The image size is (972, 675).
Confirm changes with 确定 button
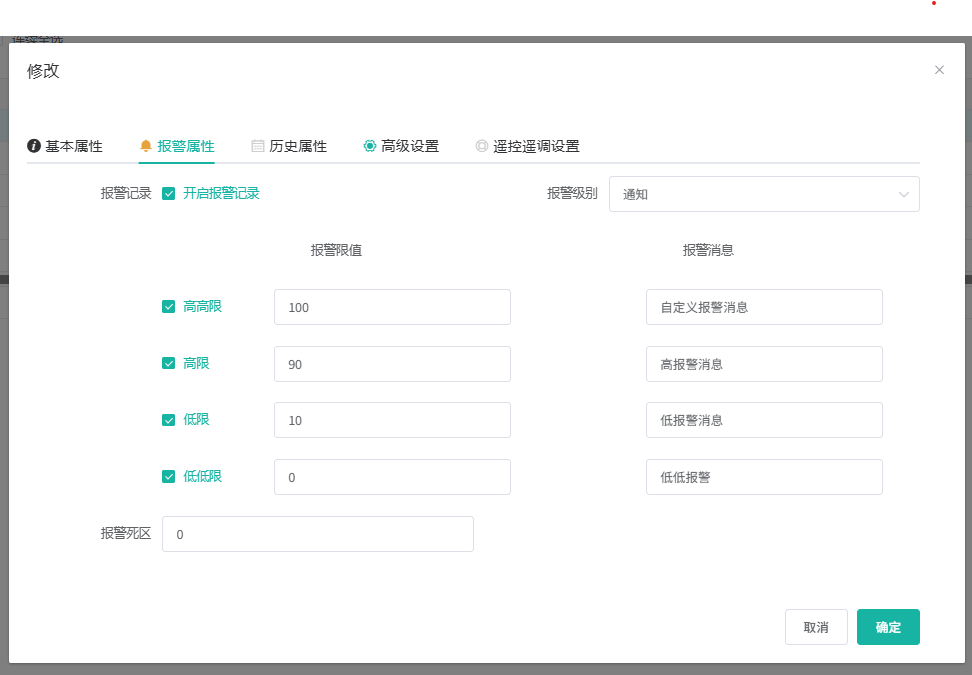click(888, 627)
